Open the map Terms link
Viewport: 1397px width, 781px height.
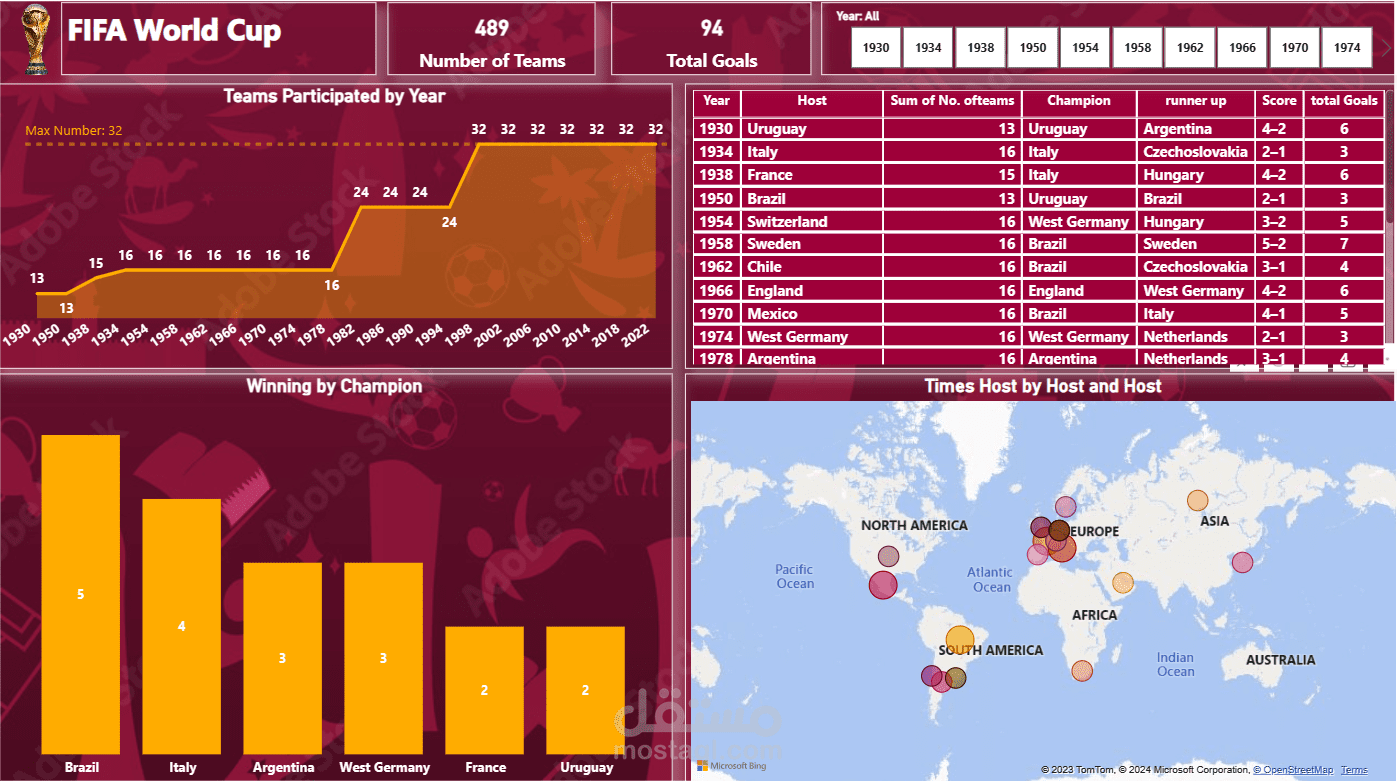pyautogui.click(x=1354, y=770)
